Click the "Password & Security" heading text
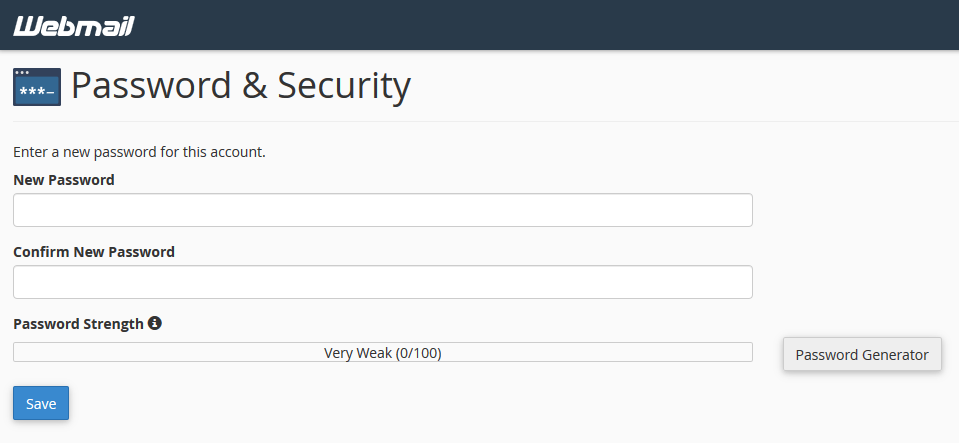 [241, 86]
